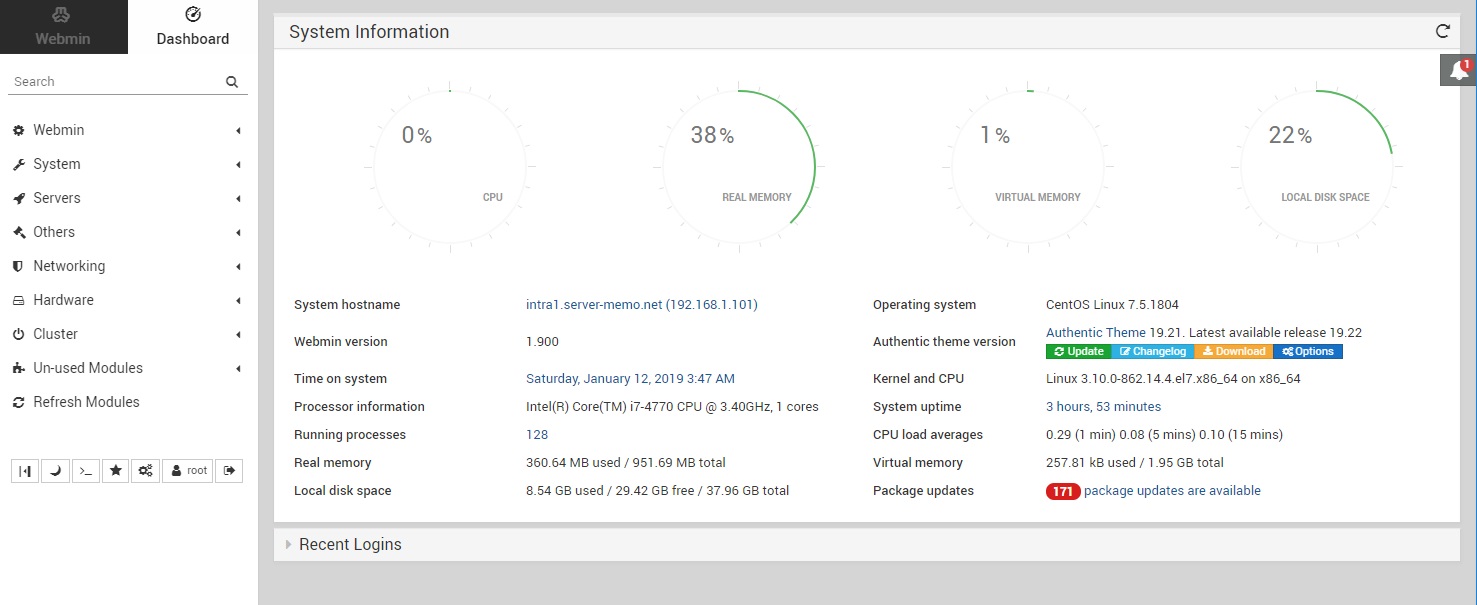Log out using the sign-out icon

pos(229,471)
